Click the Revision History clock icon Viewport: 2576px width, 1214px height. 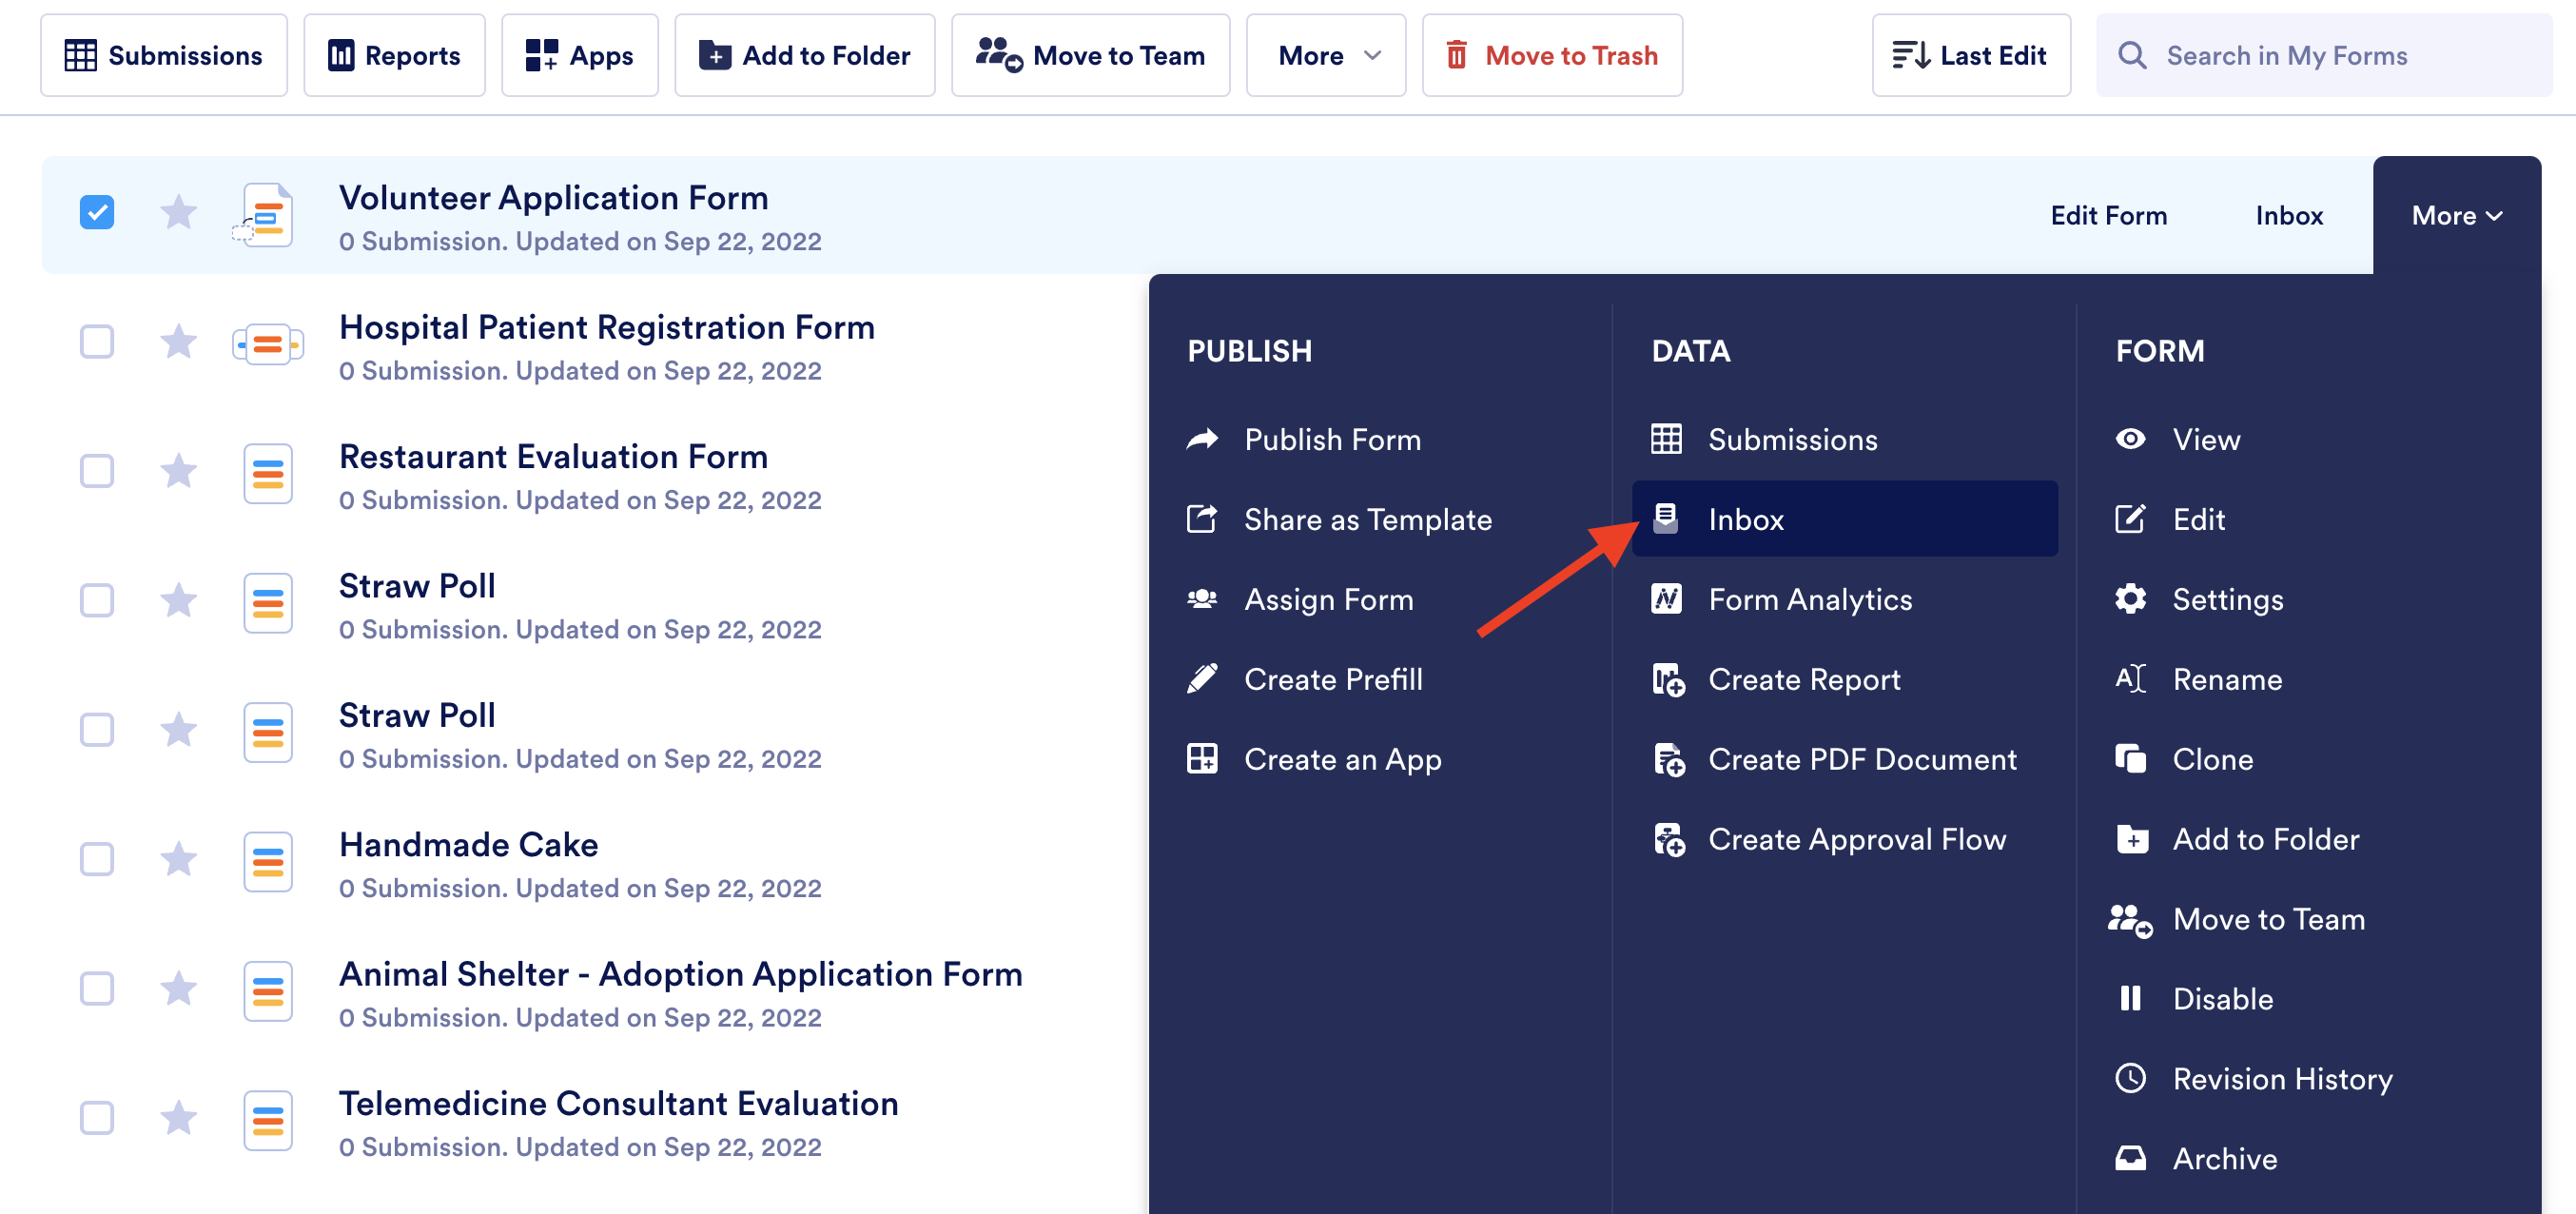click(2130, 1078)
